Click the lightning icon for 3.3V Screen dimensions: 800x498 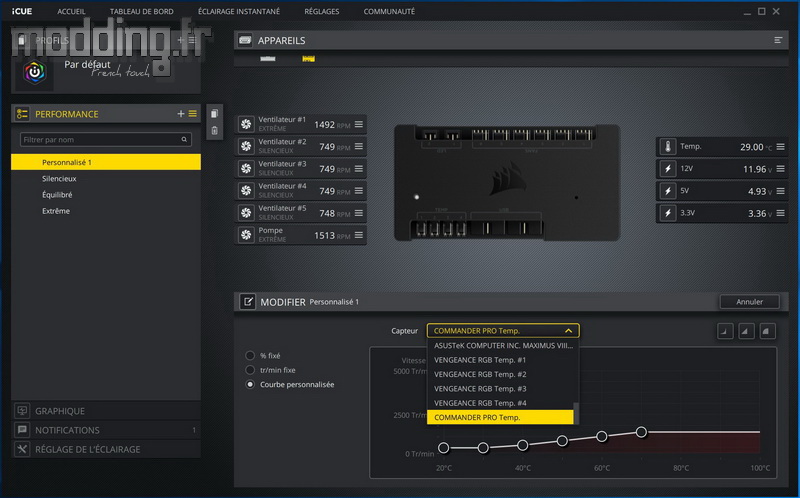[667, 213]
